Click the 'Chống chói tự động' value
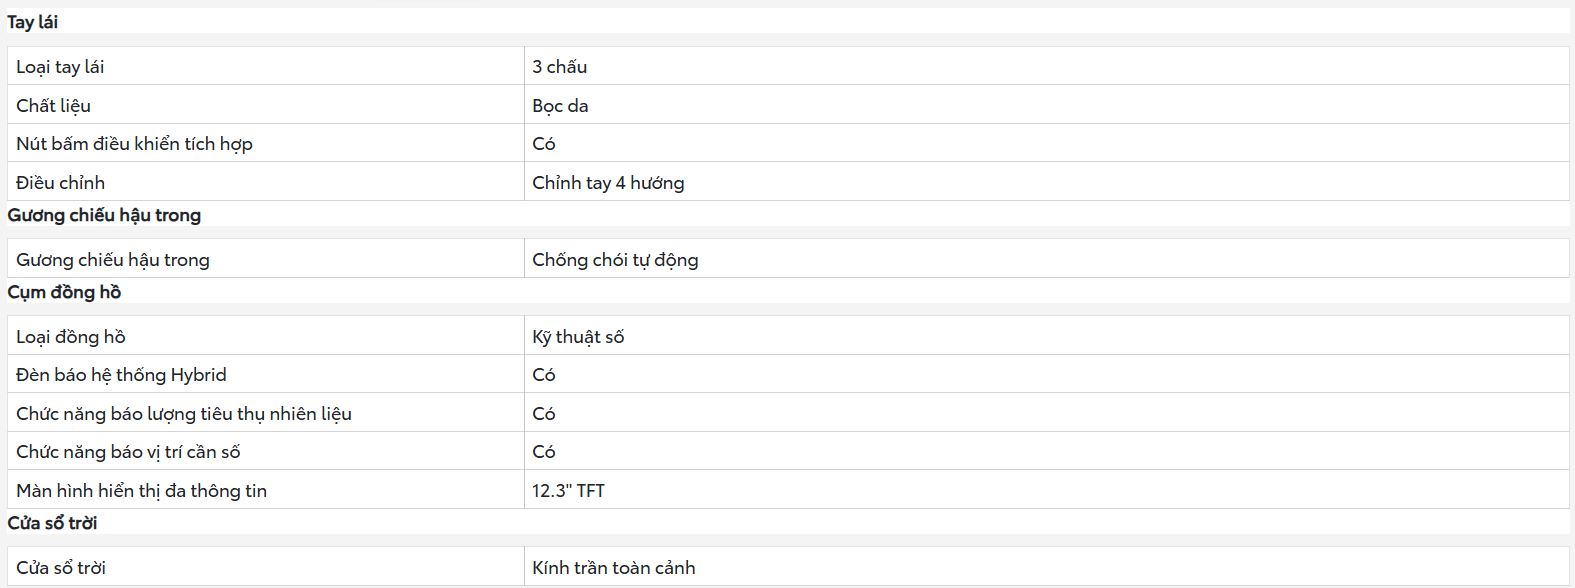 click(615, 260)
